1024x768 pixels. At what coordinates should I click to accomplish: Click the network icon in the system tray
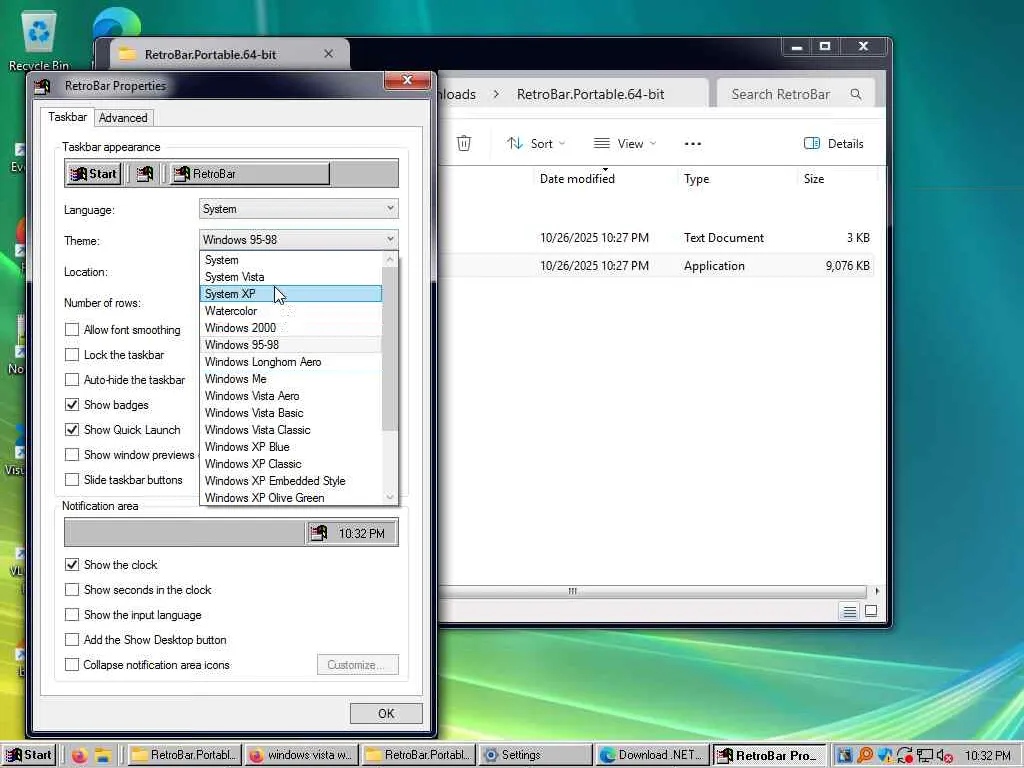pos(925,756)
